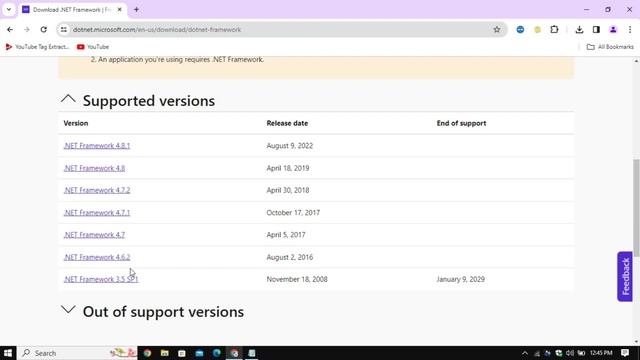
Task: Close the Download .NET Framework tab
Action: click(120, 9)
